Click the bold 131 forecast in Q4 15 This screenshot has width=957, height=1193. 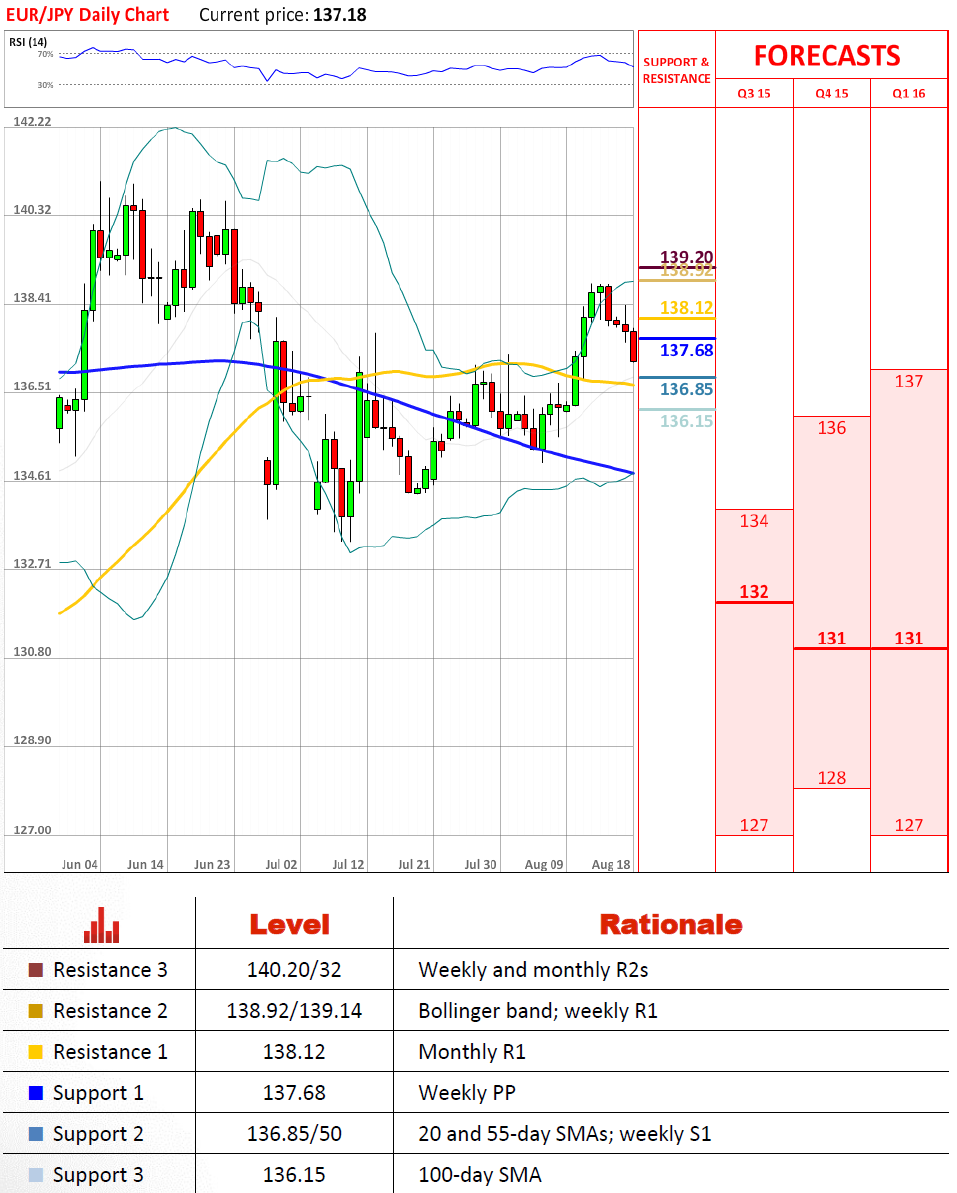831,638
